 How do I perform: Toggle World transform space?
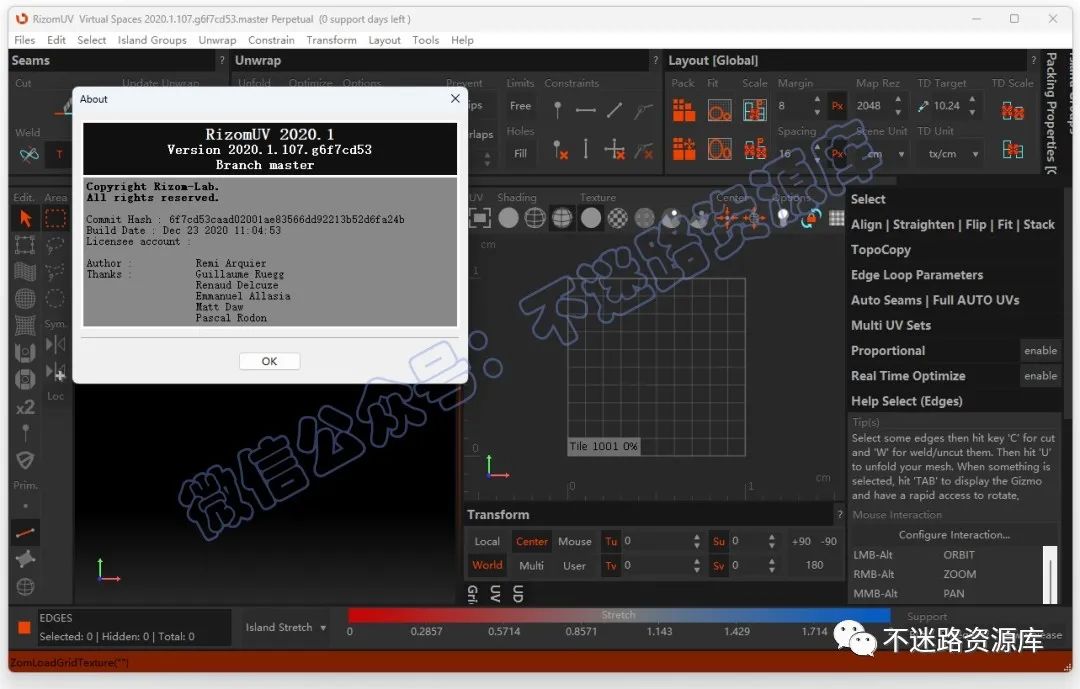(487, 565)
